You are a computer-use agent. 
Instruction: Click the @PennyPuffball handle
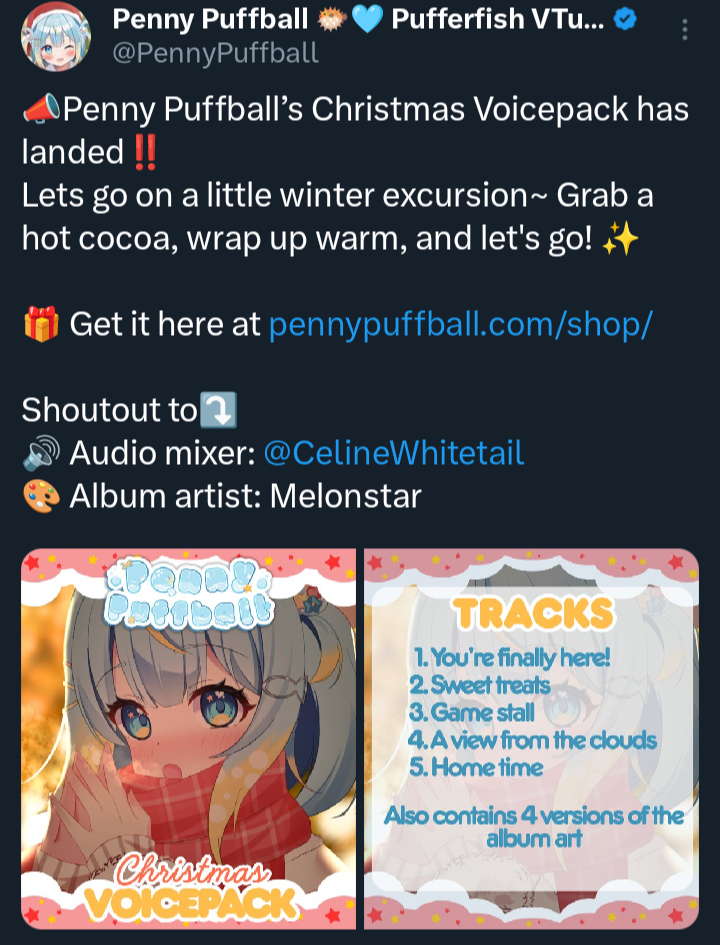point(215,53)
